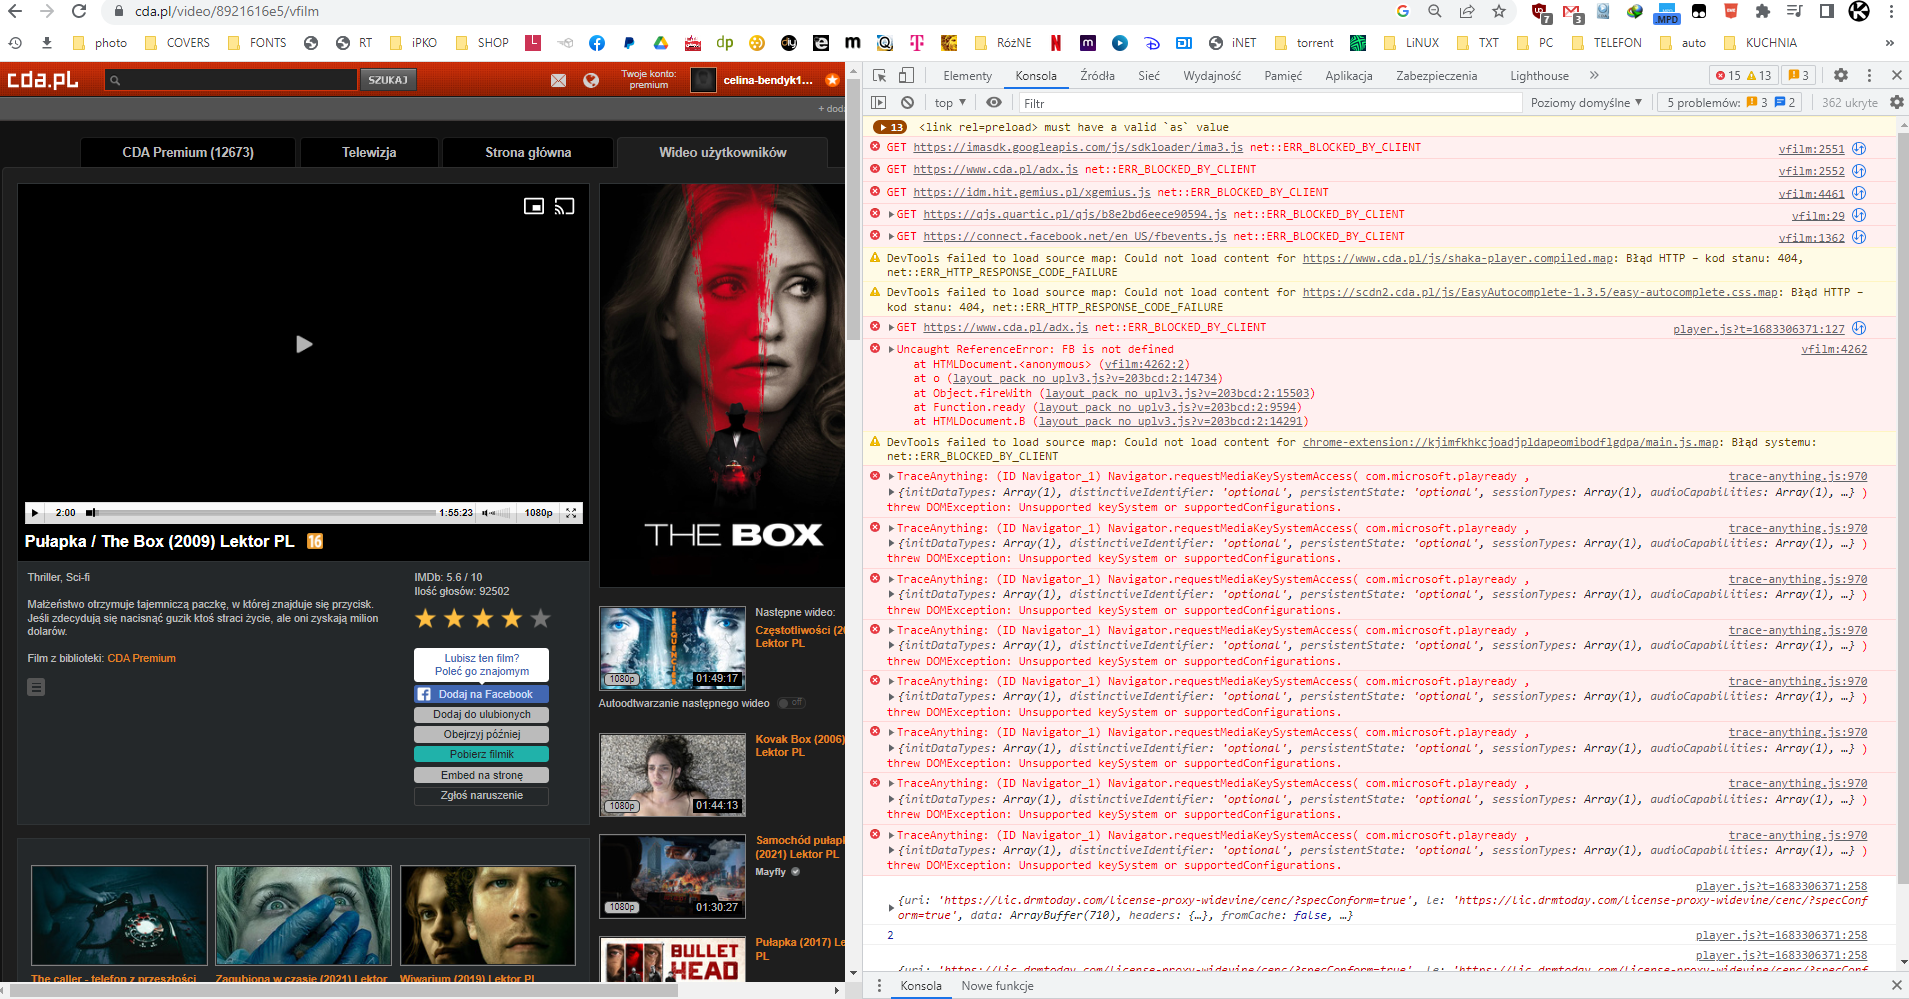
Task: Expand the GET connect.facebook.net fbevents.js error
Action: [891, 237]
